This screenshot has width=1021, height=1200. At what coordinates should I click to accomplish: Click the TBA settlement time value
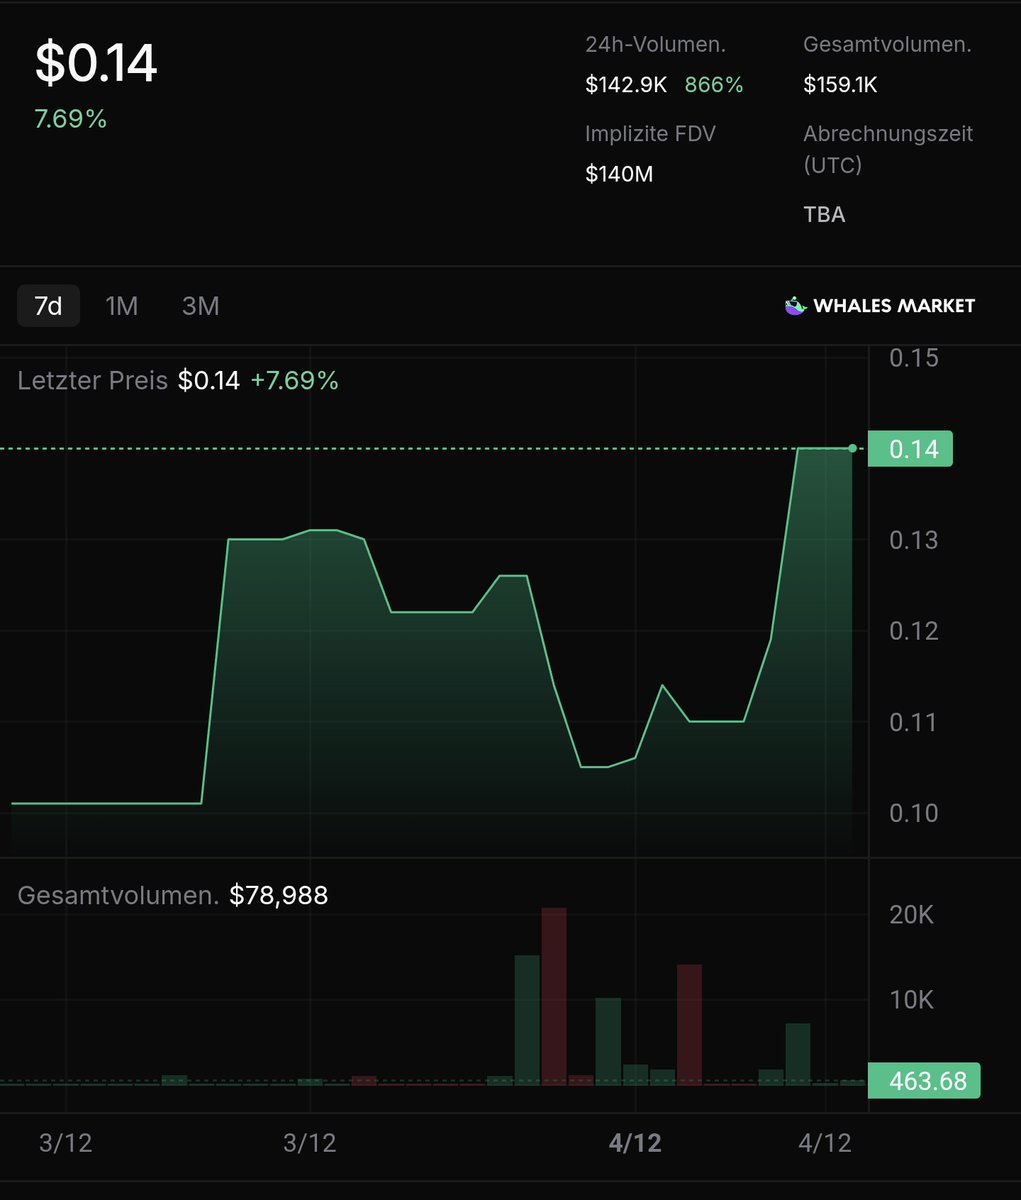tap(824, 214)
